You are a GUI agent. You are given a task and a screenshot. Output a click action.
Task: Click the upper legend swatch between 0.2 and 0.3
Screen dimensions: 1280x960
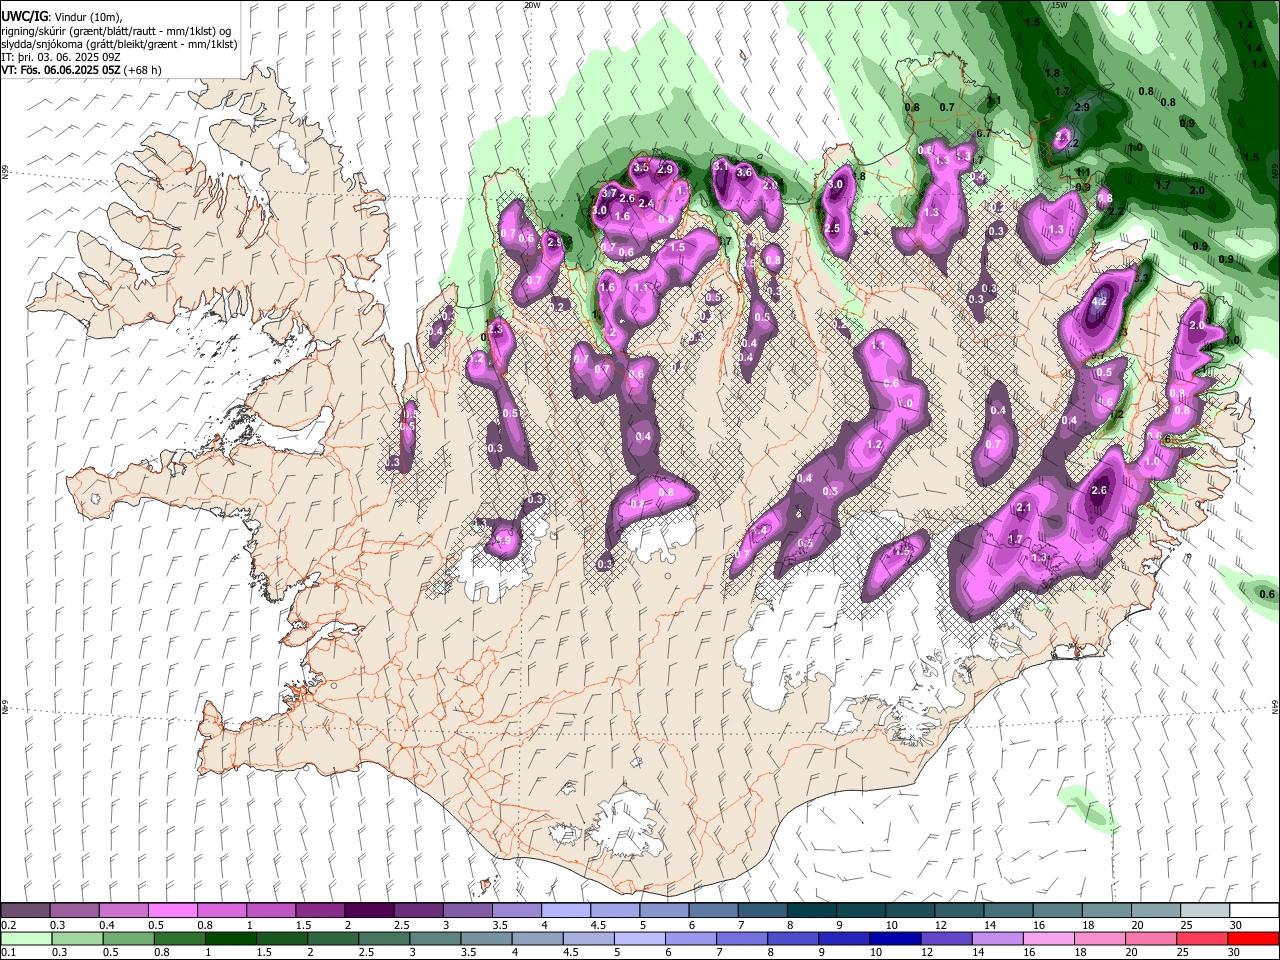[25, 910]
